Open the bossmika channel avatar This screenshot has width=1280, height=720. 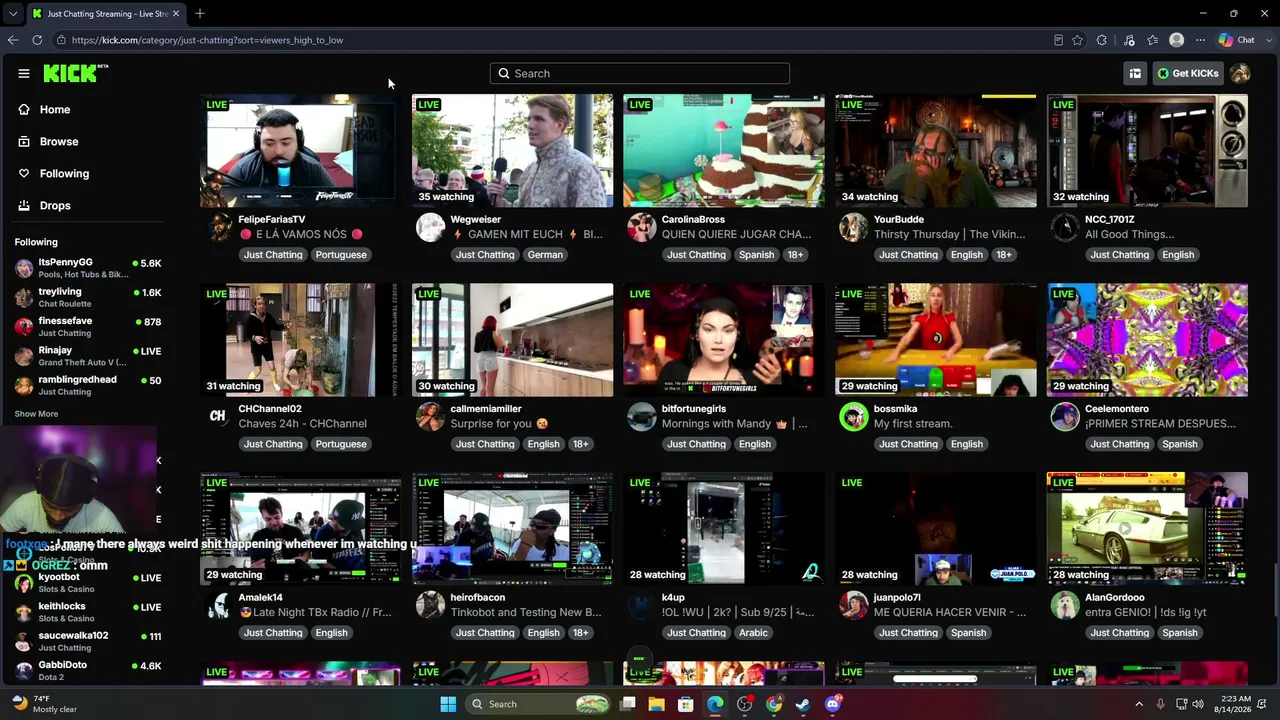tap(854, 417)
